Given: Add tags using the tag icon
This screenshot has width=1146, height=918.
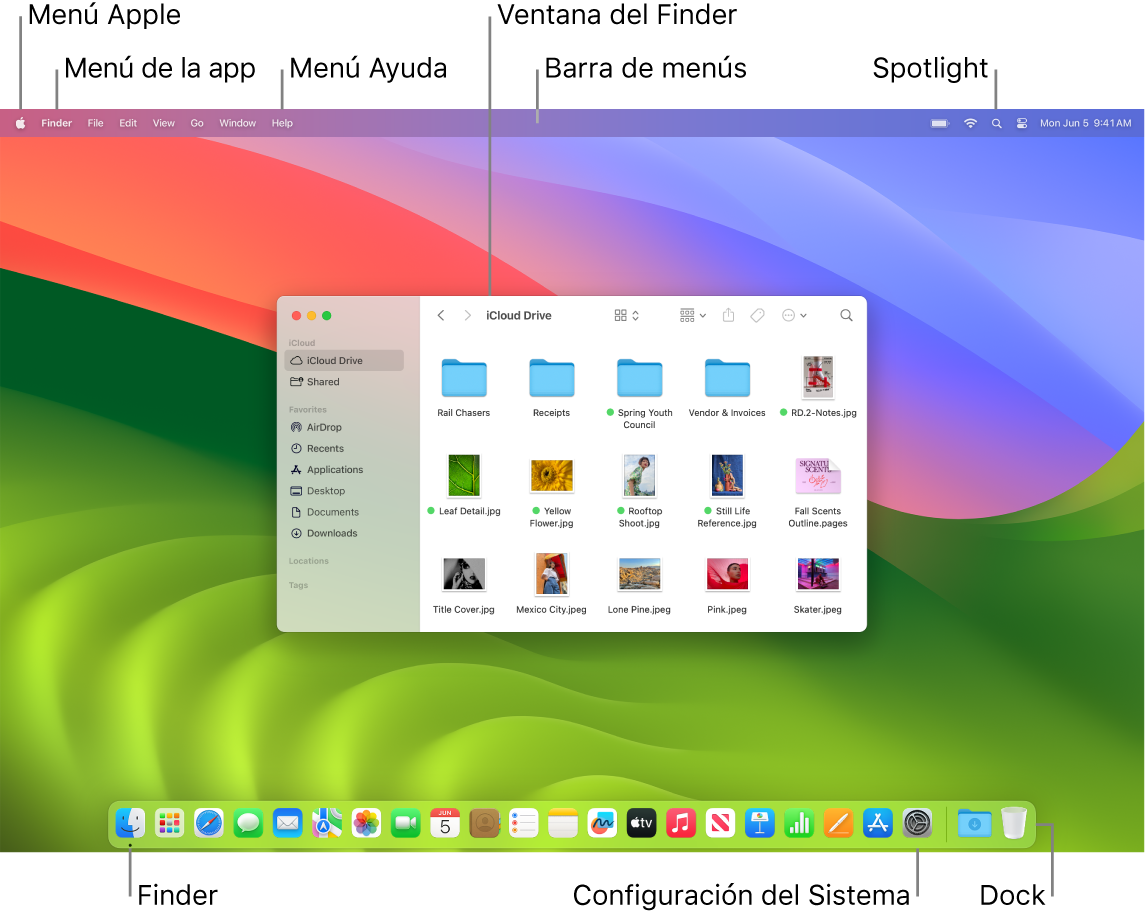Looking at the screenshot, I should 757,315.
